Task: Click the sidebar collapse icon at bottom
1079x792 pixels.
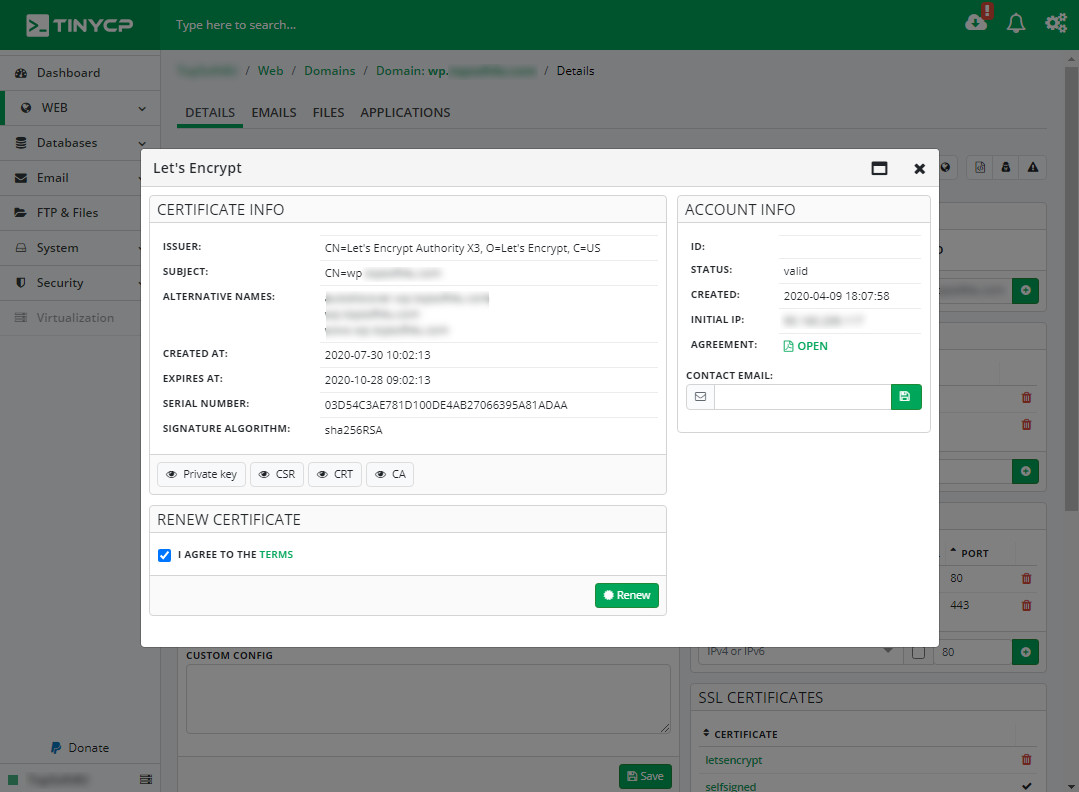Action: pyautogui.click(x=146, y=779)
